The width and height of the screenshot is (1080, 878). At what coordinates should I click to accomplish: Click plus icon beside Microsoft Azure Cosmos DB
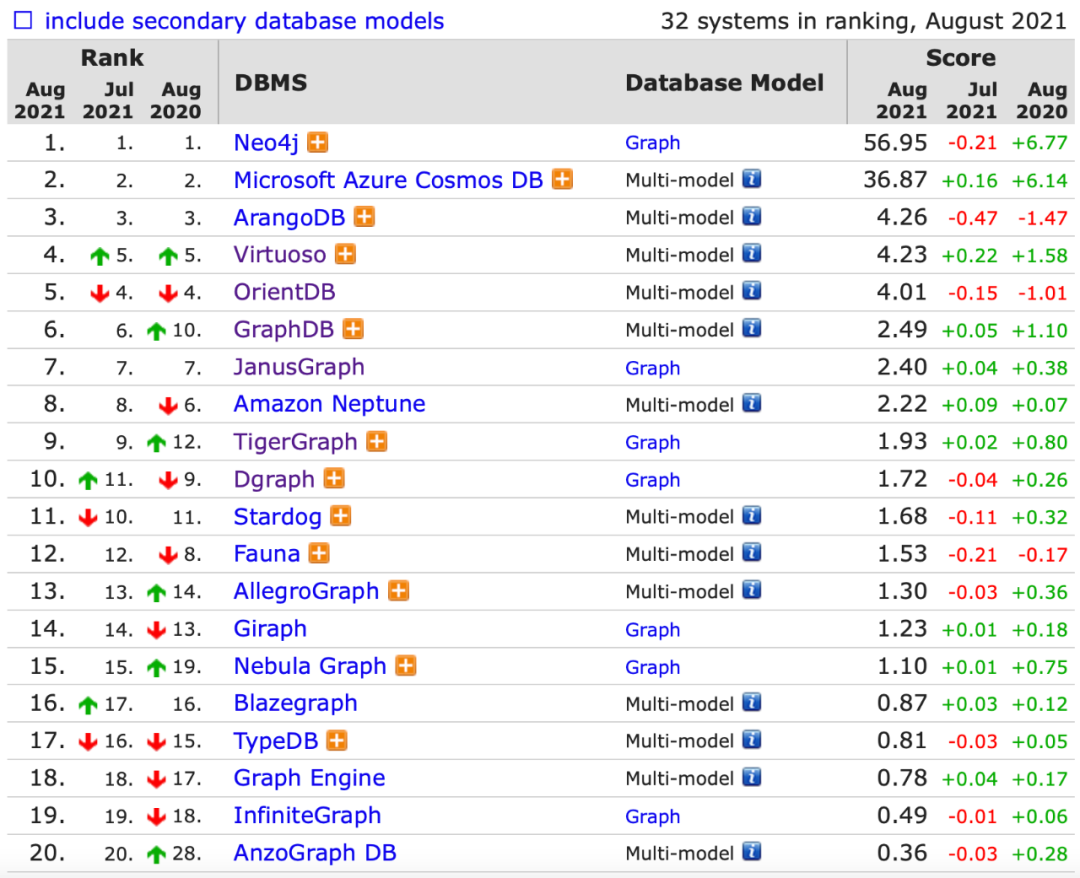pos(563,180)
